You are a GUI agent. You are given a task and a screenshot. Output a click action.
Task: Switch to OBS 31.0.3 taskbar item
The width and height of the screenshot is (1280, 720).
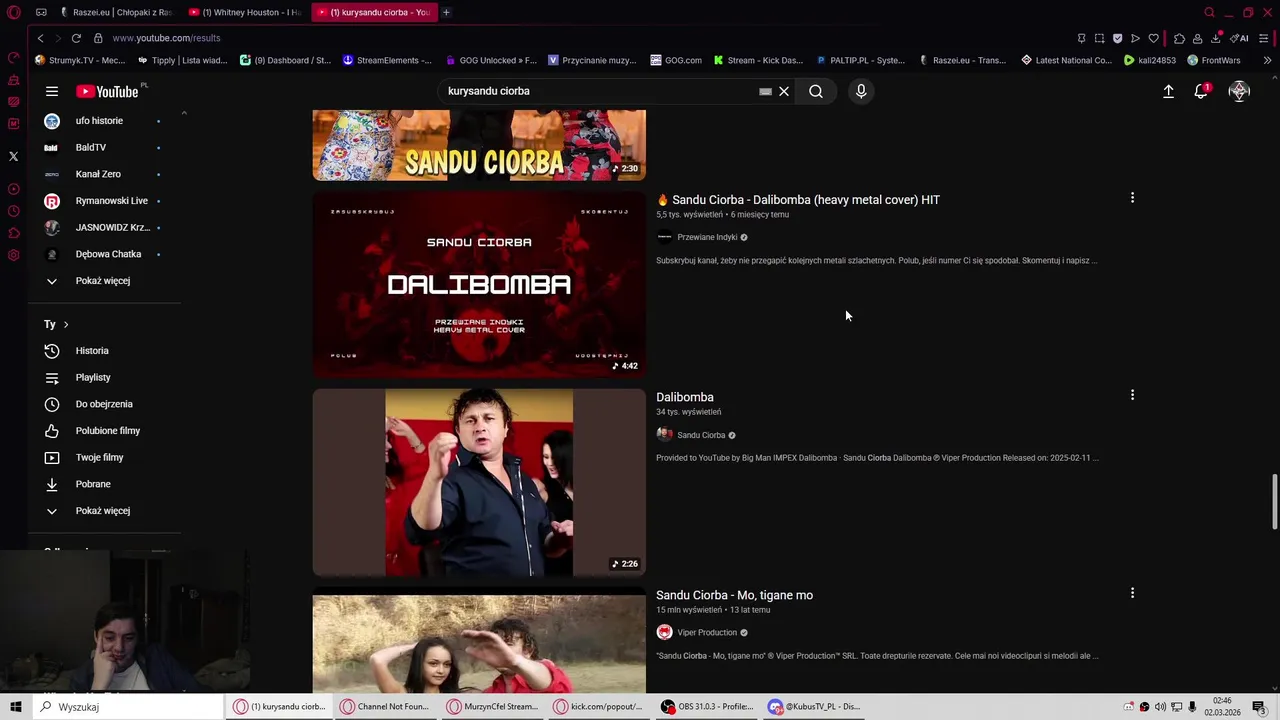[707, 707]
